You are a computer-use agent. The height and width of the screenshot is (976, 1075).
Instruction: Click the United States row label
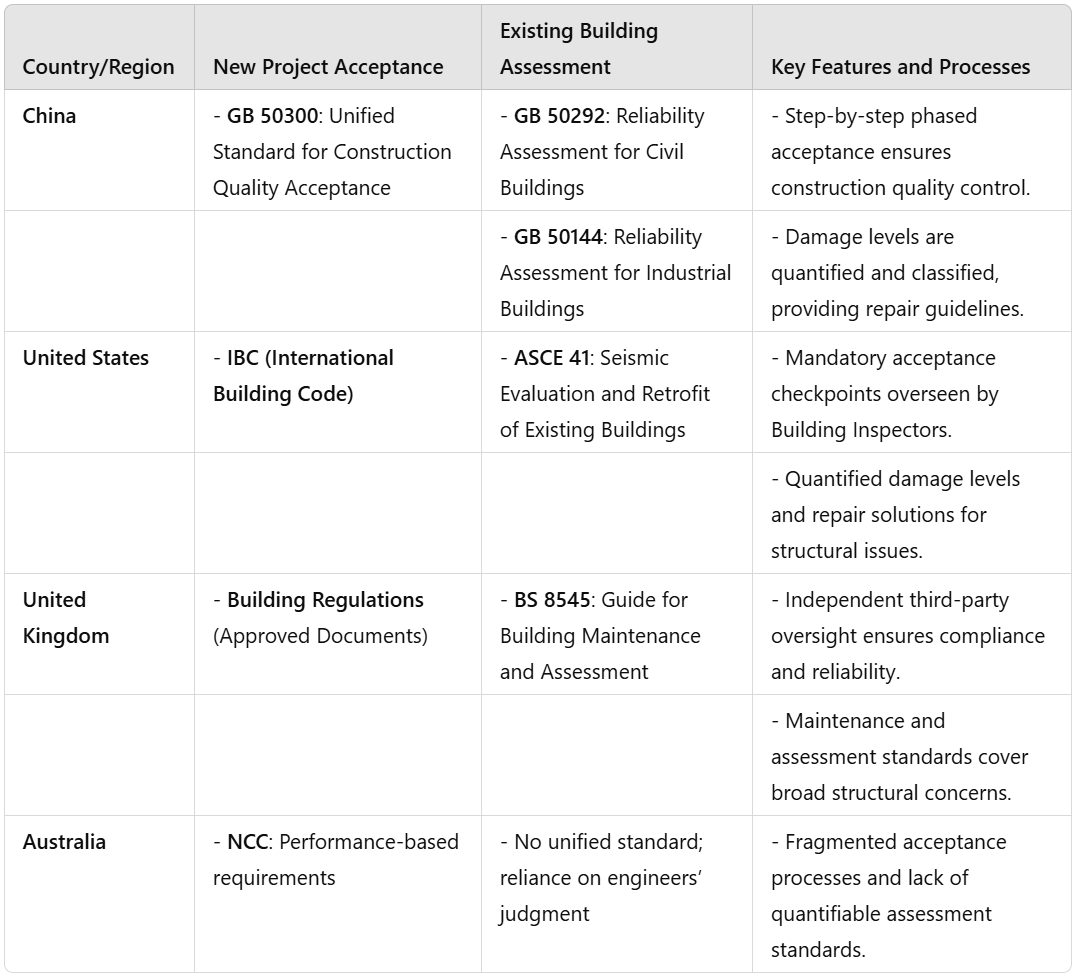86,358
